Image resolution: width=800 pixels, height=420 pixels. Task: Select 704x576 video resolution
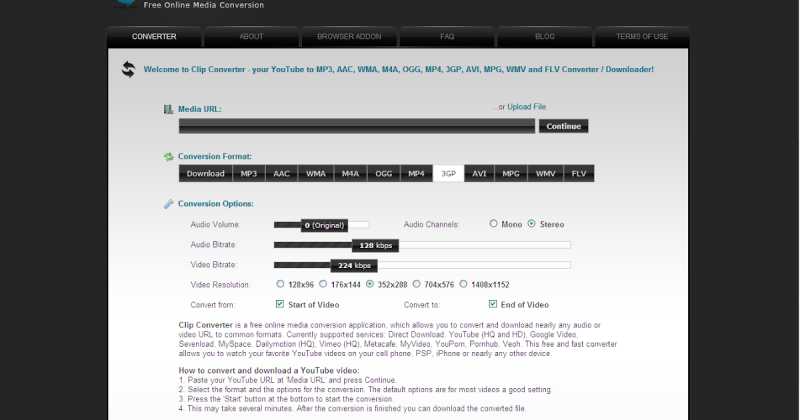tap(416, 284)
